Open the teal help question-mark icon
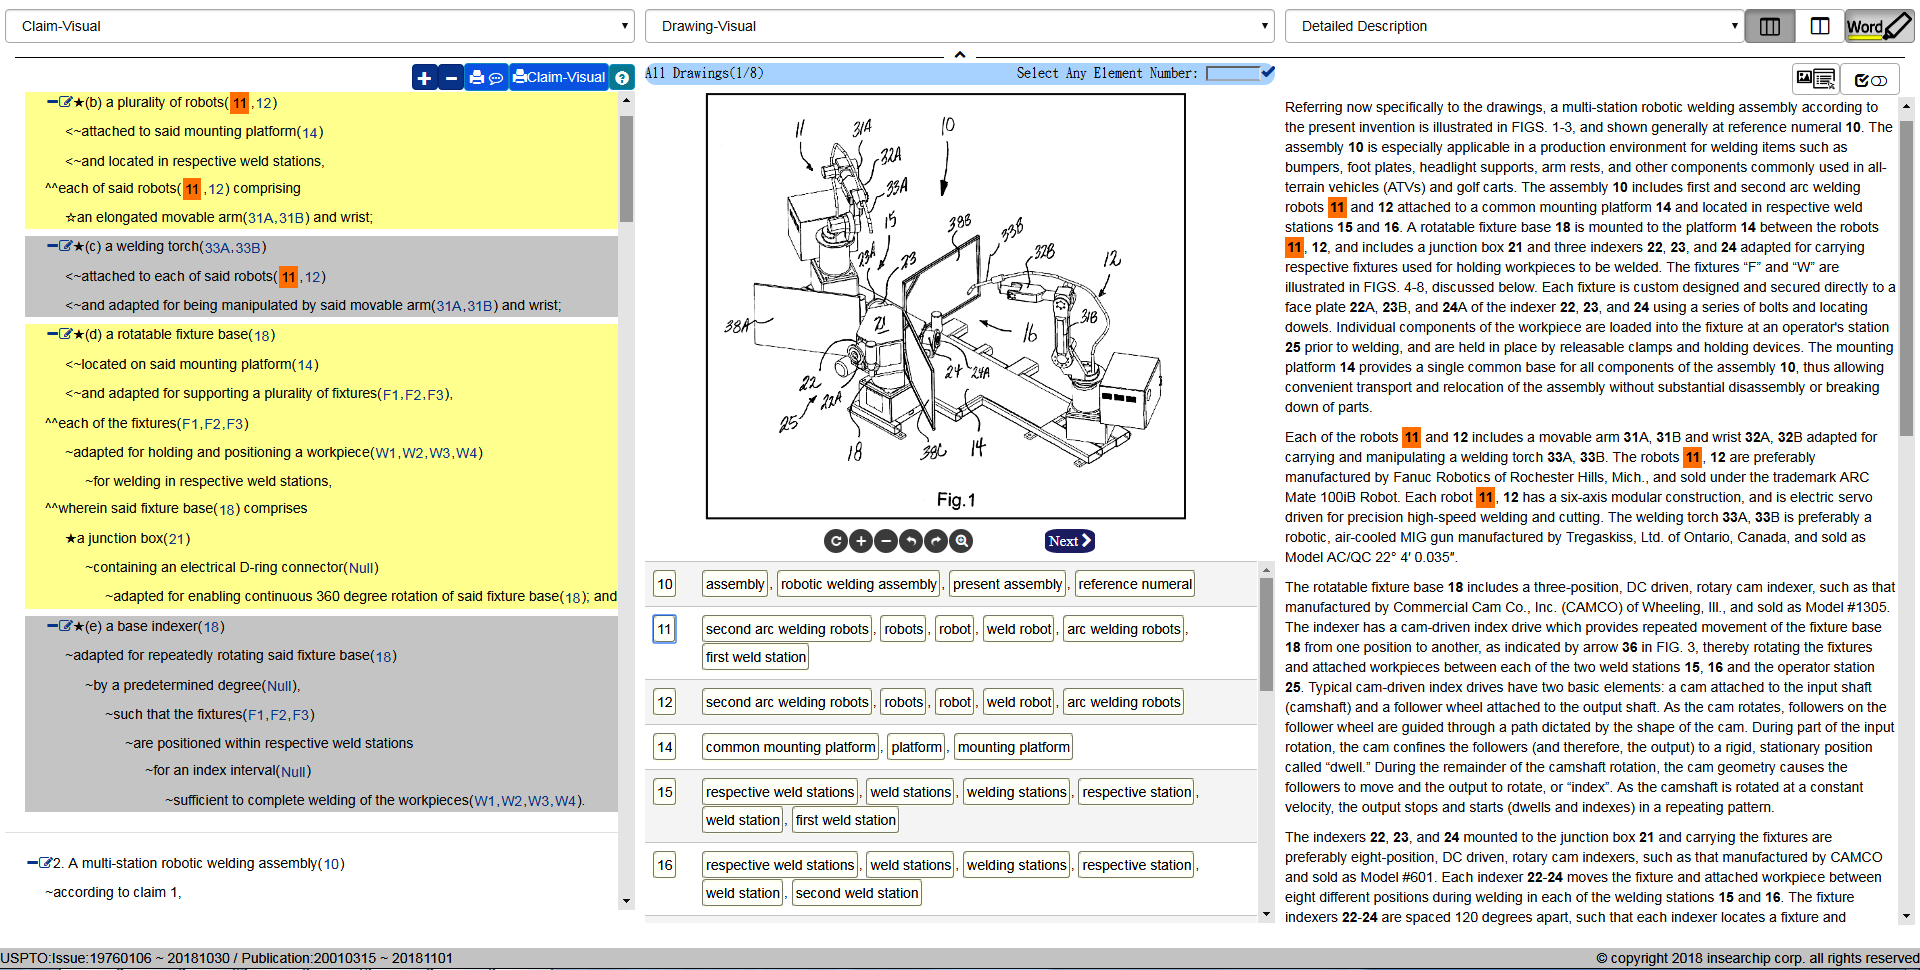Image resolution: width=1920 pixels, height=970 pixels. coord(622,77)
